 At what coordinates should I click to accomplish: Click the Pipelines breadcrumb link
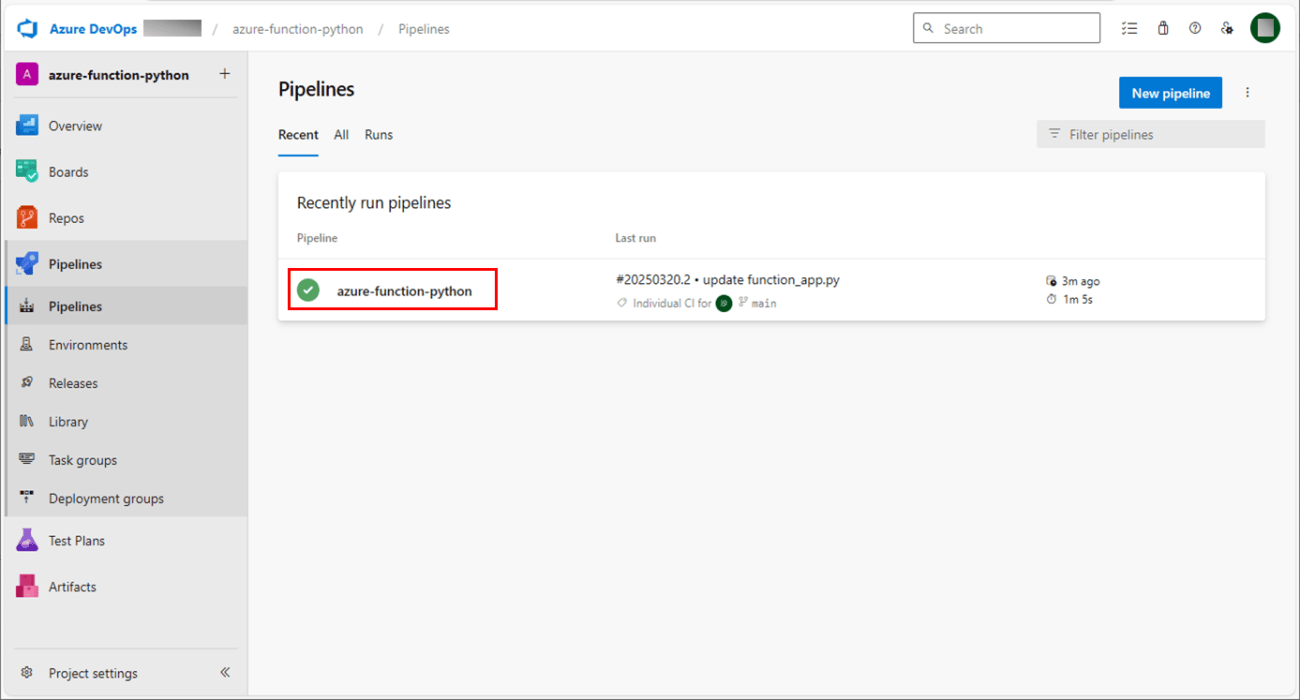coord(424,29)
